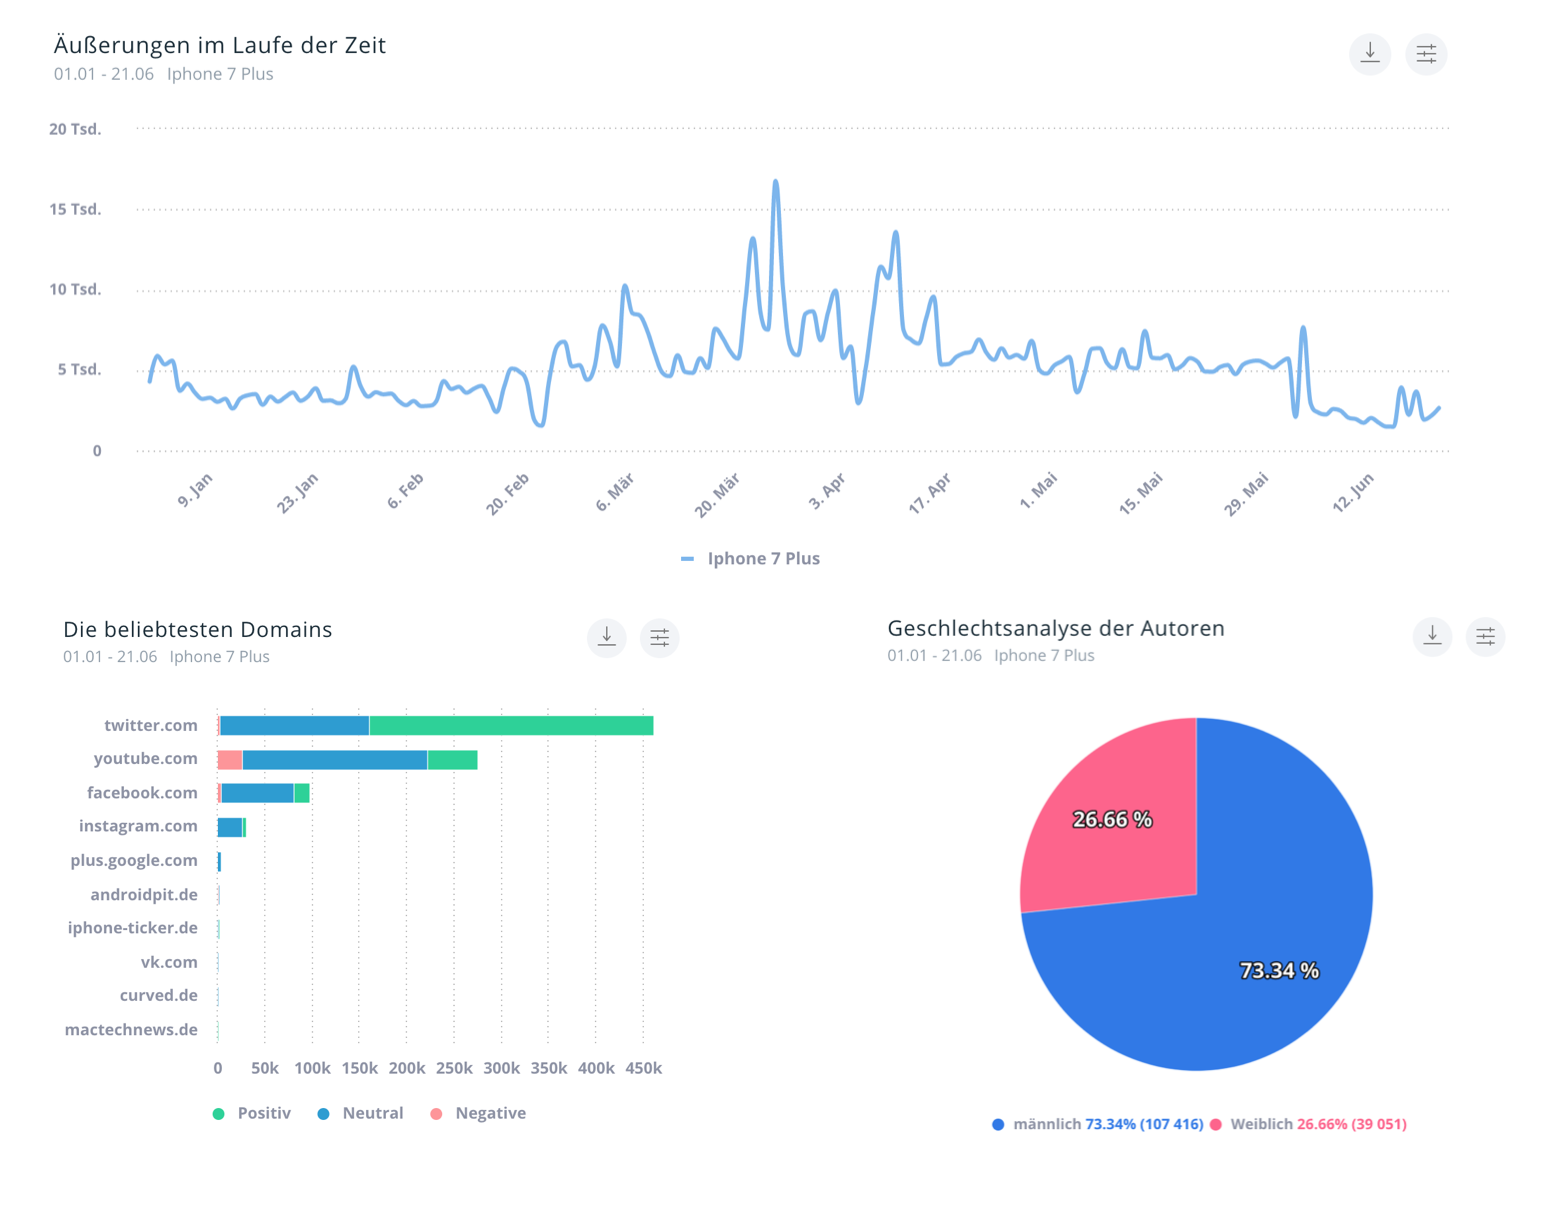This screenshot has height=1208, width=1560.
Task: Click the blue neutral segment of youtube.com bar
Action: click(x=334, y=760)
